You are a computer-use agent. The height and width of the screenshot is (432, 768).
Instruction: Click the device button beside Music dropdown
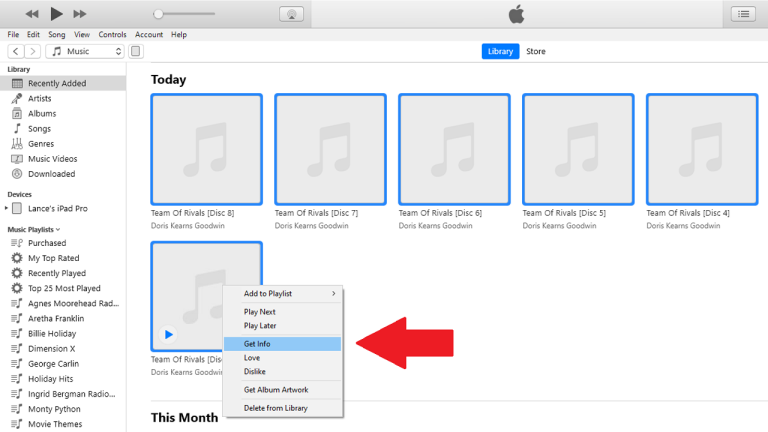click(136, 51)
